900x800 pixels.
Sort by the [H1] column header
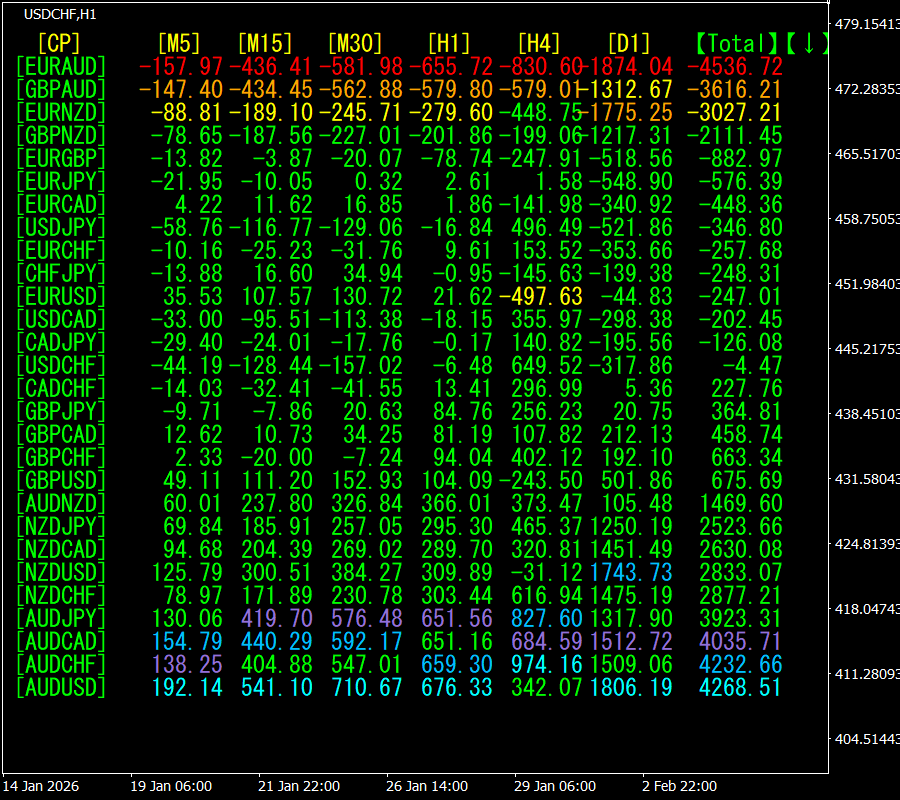(449, 44)
